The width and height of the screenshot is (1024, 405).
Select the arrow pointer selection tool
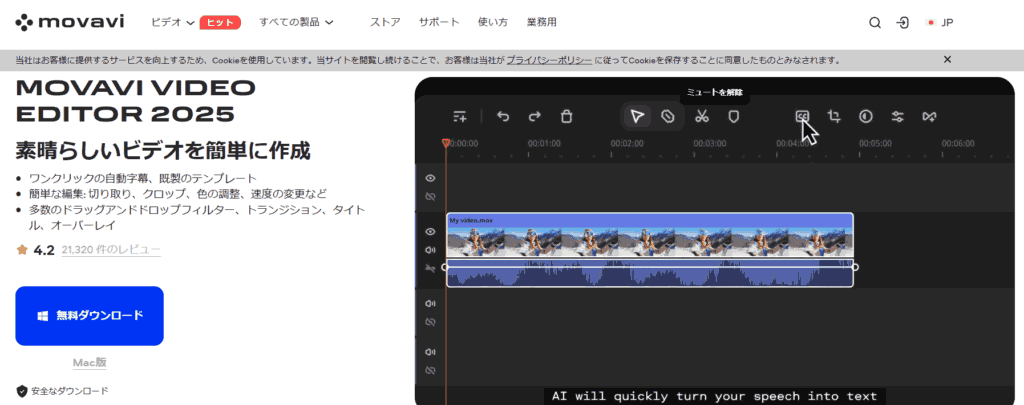pyautogui.click(x=637, y=116)
